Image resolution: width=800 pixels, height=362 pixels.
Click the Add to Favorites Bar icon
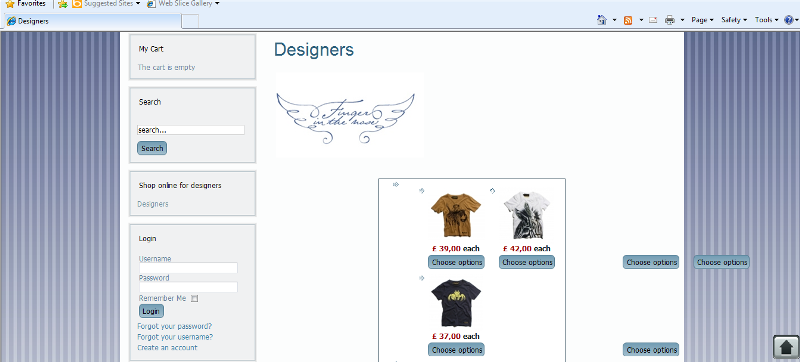(x=62, y=4)
